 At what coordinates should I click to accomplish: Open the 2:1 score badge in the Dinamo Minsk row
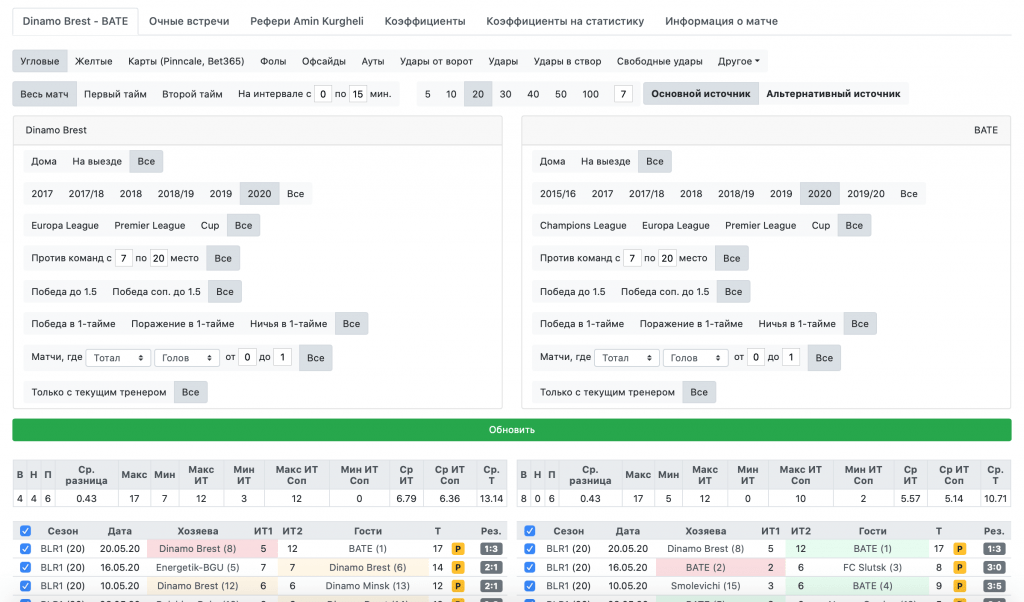pyautogui.click(x=491, y=586)
